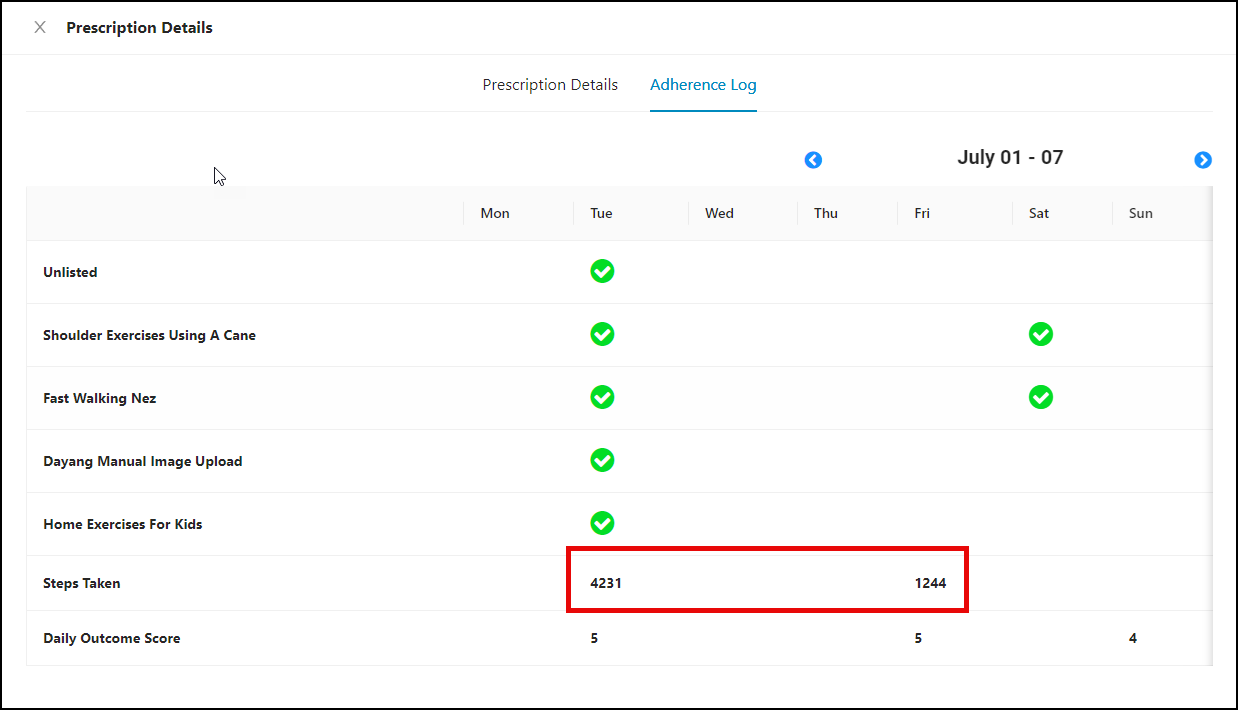
Task: Advance to the next week
Action: (1203, 160)
